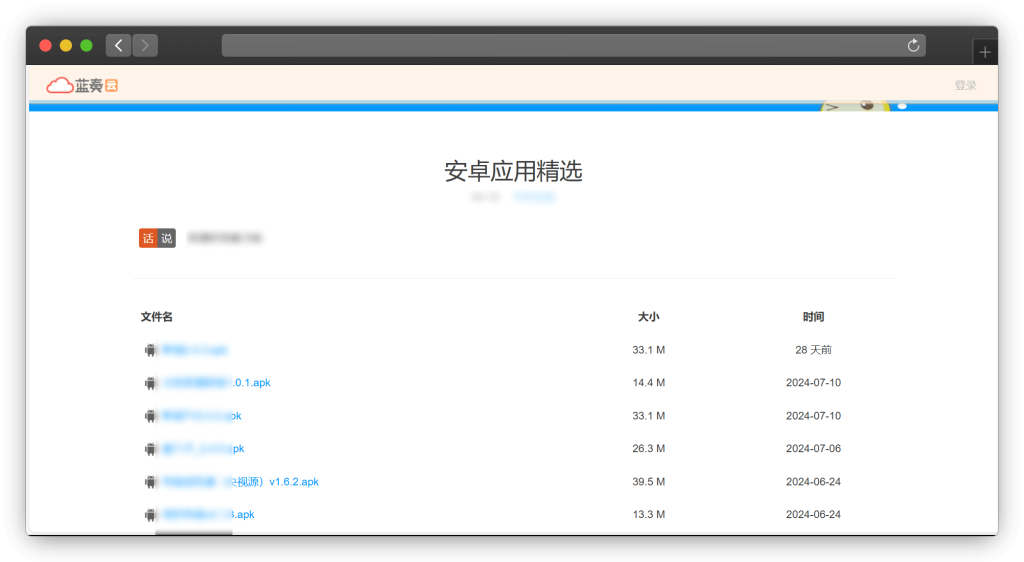The width and height of the screenshot is (1024, 562).
Task: Click the browser address bar
Action: [x=573, y=46]
